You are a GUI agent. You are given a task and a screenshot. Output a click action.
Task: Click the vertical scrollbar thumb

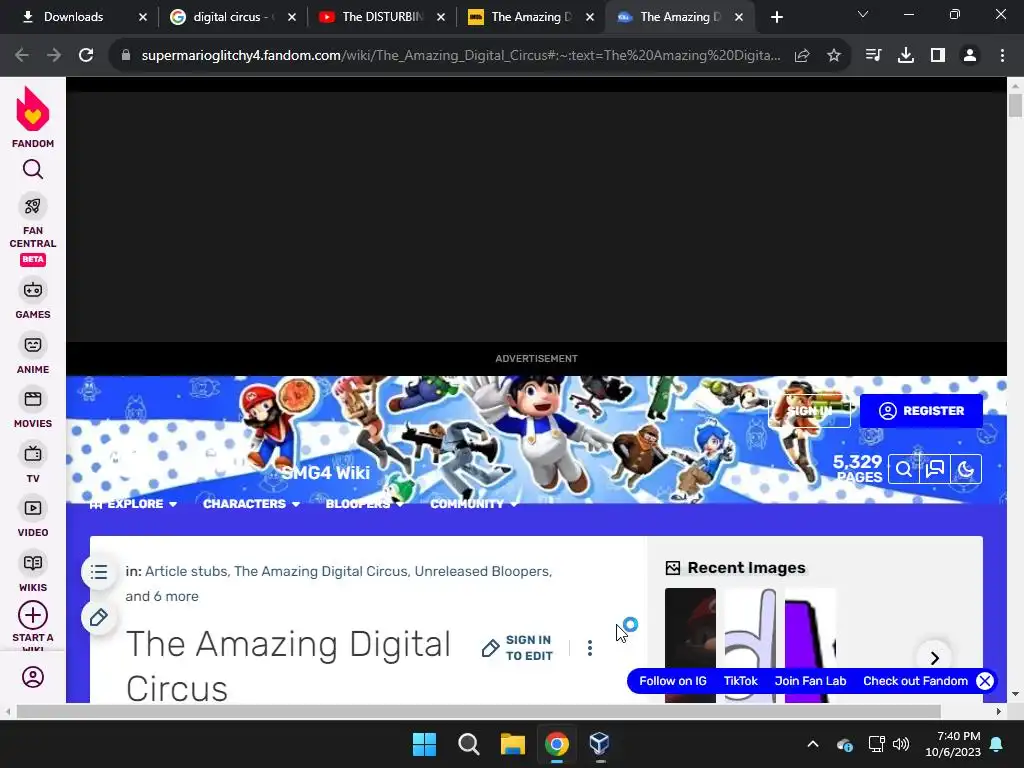1015,105
